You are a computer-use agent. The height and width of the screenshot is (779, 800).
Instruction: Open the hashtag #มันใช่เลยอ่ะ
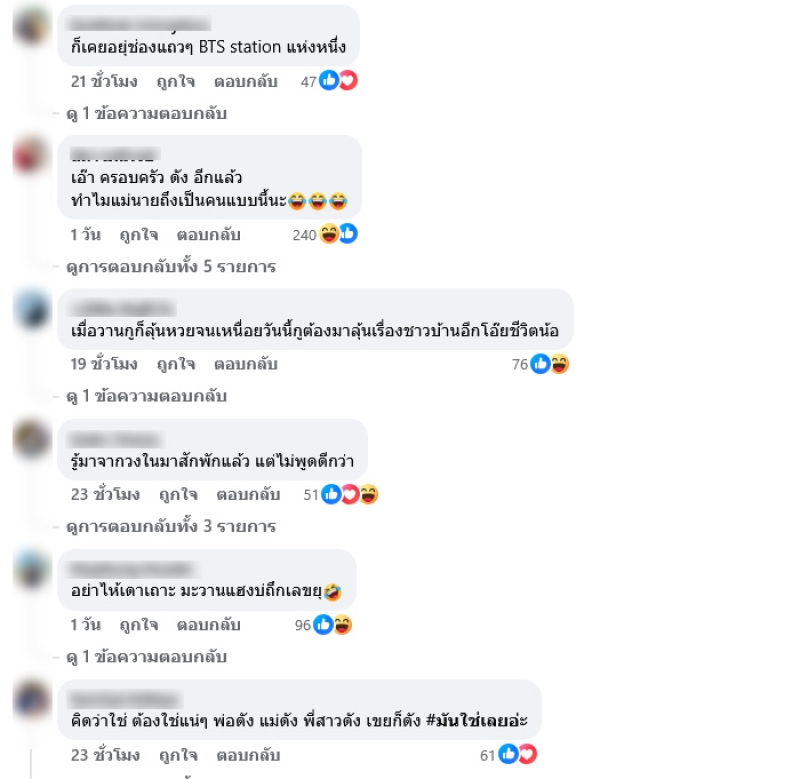(x=477, y=720)
